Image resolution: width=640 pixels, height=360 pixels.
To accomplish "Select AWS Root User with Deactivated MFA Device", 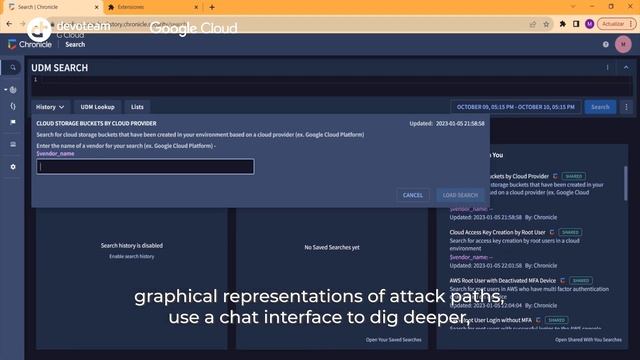I will tap(502, 280).
